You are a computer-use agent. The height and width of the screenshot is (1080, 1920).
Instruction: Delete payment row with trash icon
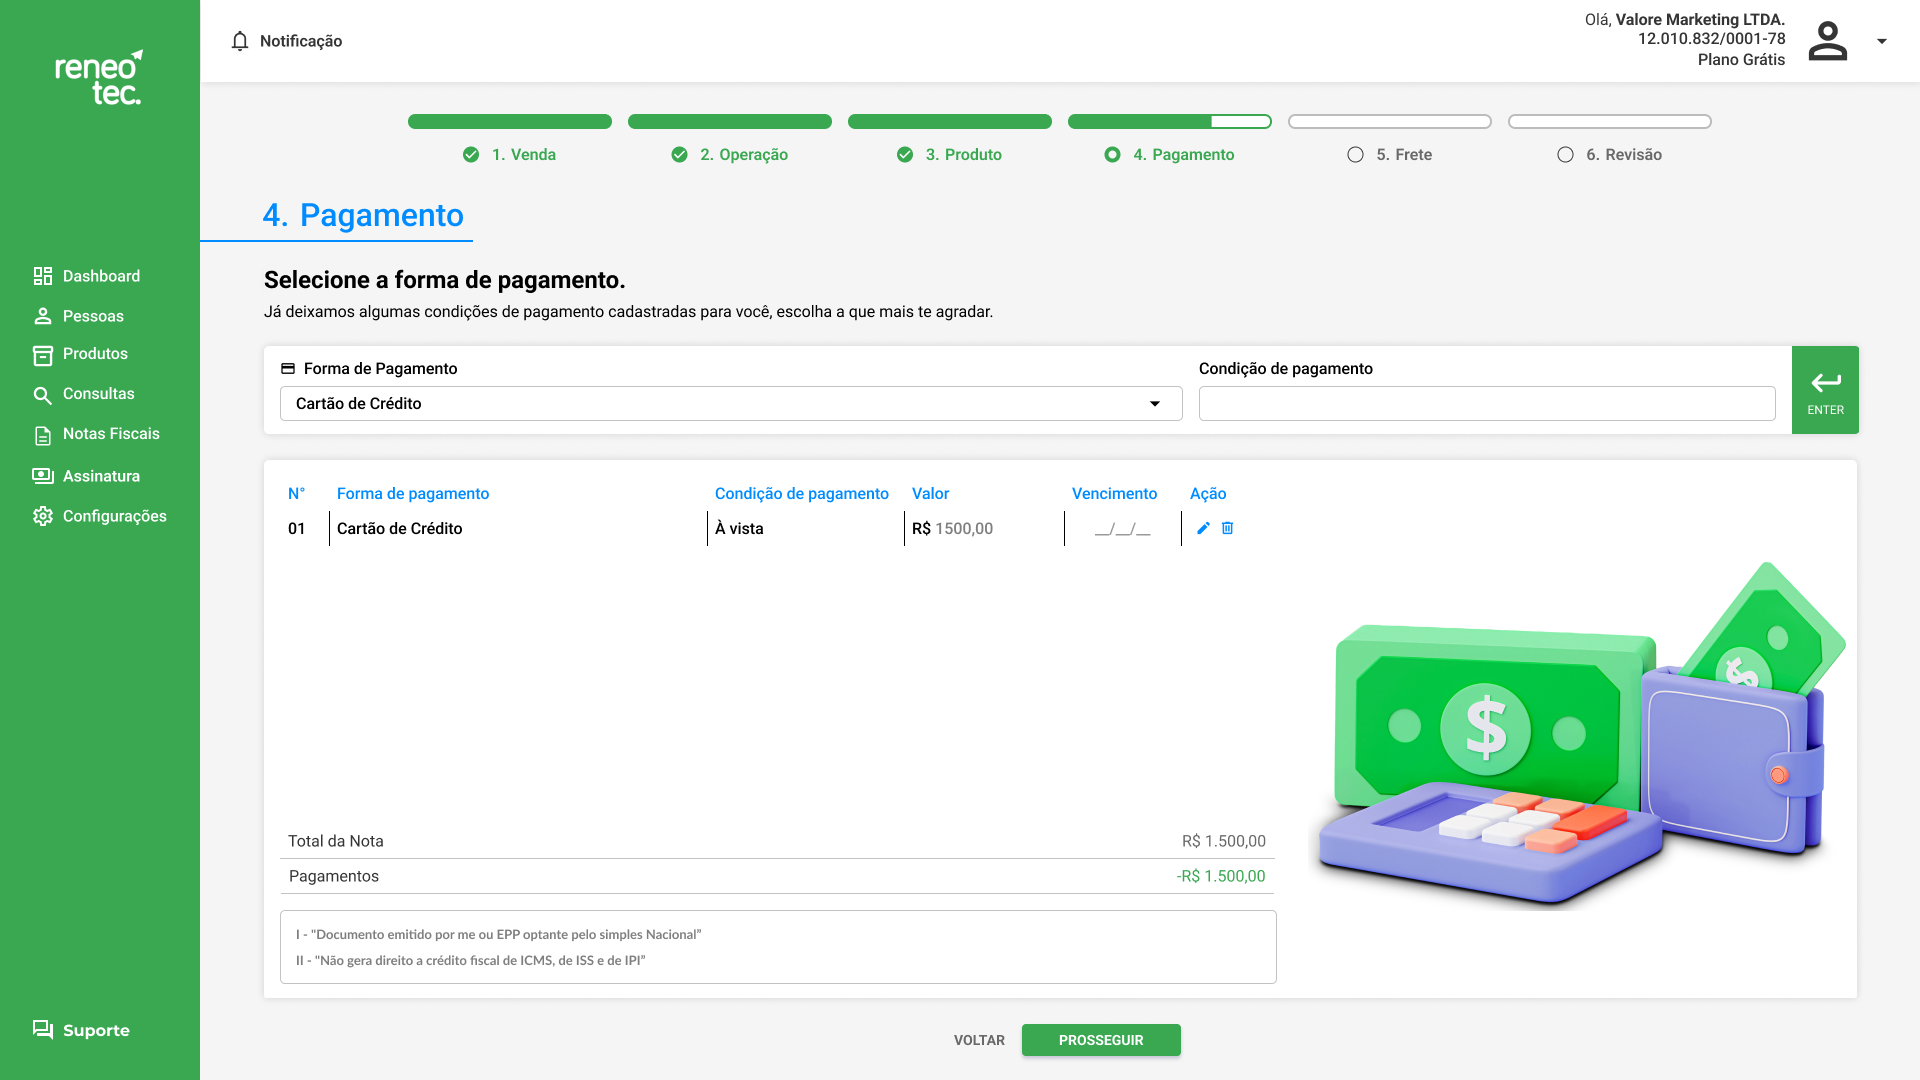[1228, 528]
